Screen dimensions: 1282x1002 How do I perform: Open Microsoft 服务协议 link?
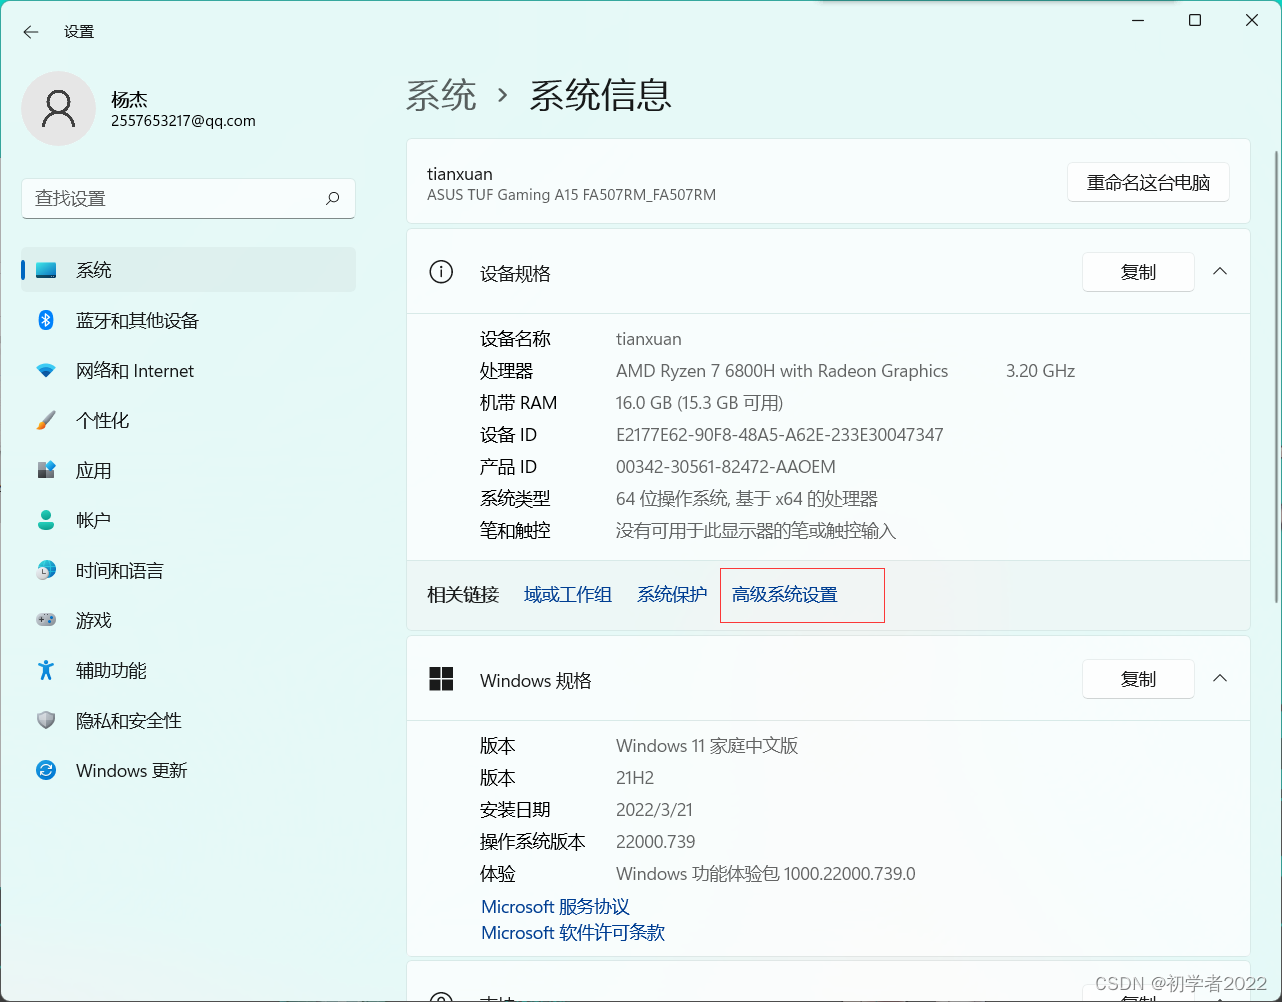[555, 907]
